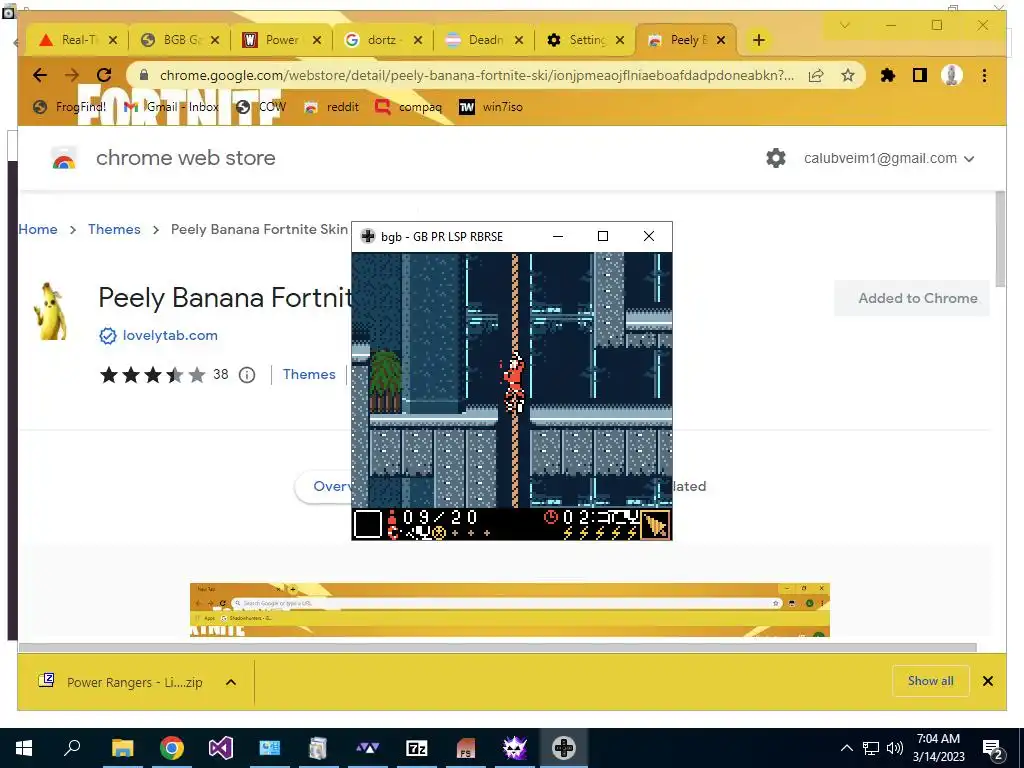This screenshot has width=1024, height=768.
Task: Open File Explorer from the taskbar
Action: pyautogui.click(x=122, y=748)
